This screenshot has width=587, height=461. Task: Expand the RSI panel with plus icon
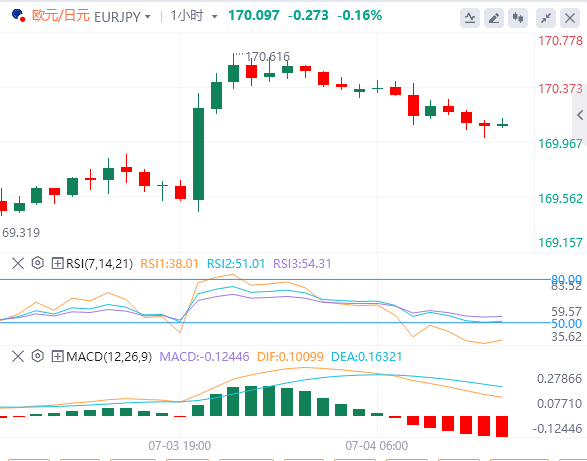tap(57, 263)
